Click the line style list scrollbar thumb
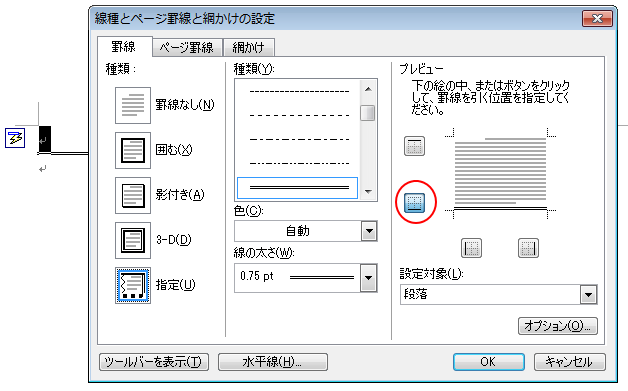Viewport: 628px width, 391px height. tap(368, 113)
